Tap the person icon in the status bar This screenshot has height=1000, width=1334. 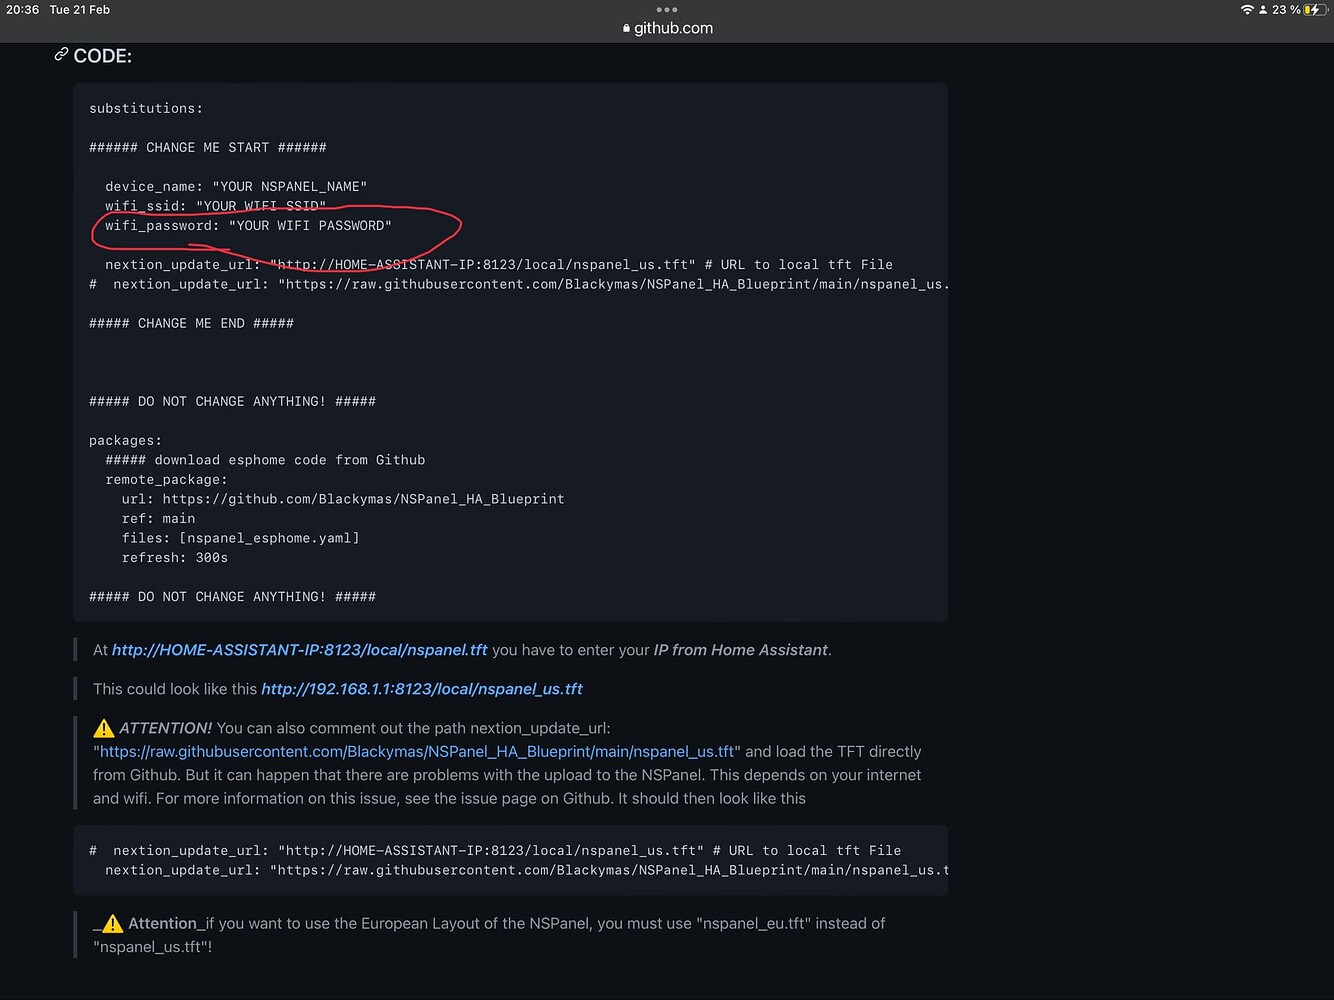1263,10
